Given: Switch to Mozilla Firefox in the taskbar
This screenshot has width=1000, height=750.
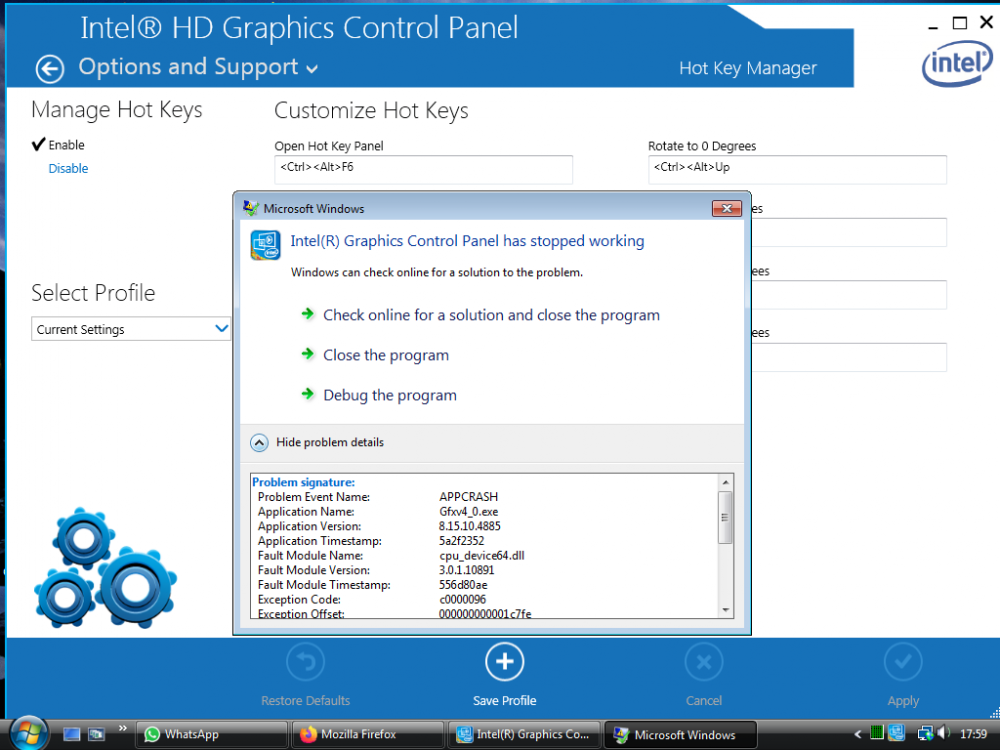Looking at the screenshot, I should pyautogui.click(x=367, y=734).
